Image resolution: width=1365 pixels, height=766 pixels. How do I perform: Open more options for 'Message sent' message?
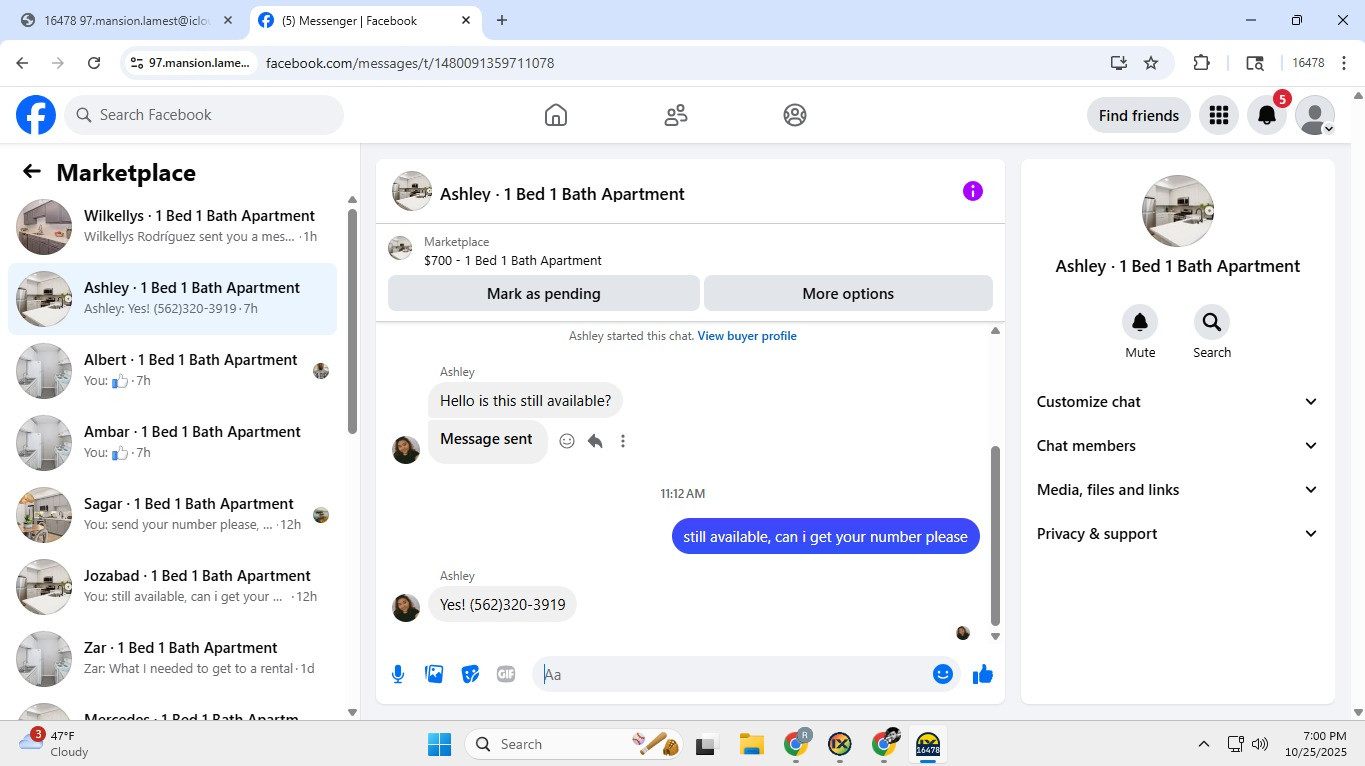(623, 441)
